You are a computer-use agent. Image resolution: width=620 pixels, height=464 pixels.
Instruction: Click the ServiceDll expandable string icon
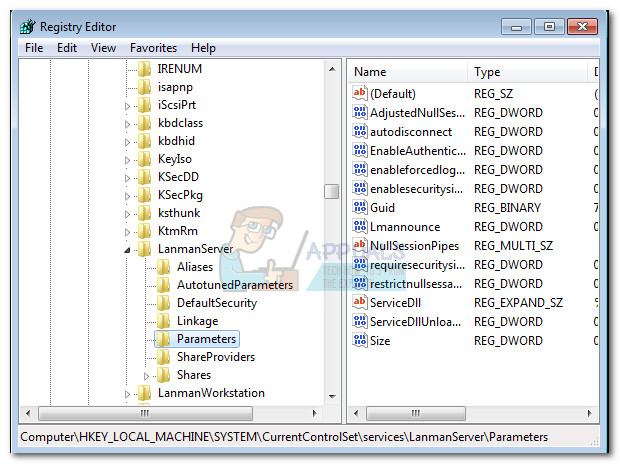click(360, 302)
